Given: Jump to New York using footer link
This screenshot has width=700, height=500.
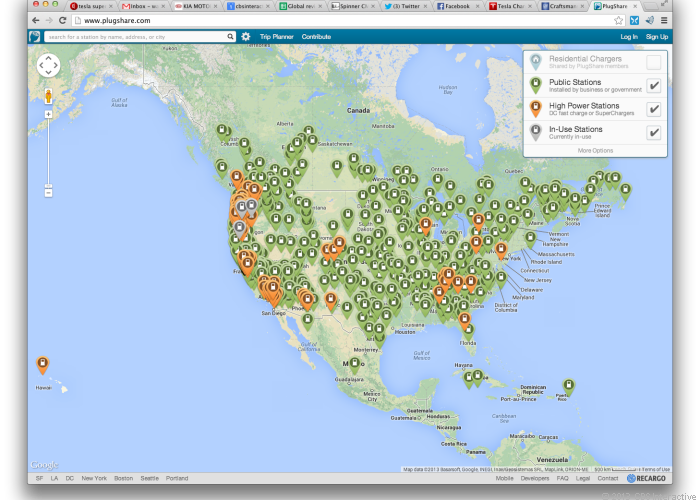Looking at the screenshot, I should tap(94, 478).
